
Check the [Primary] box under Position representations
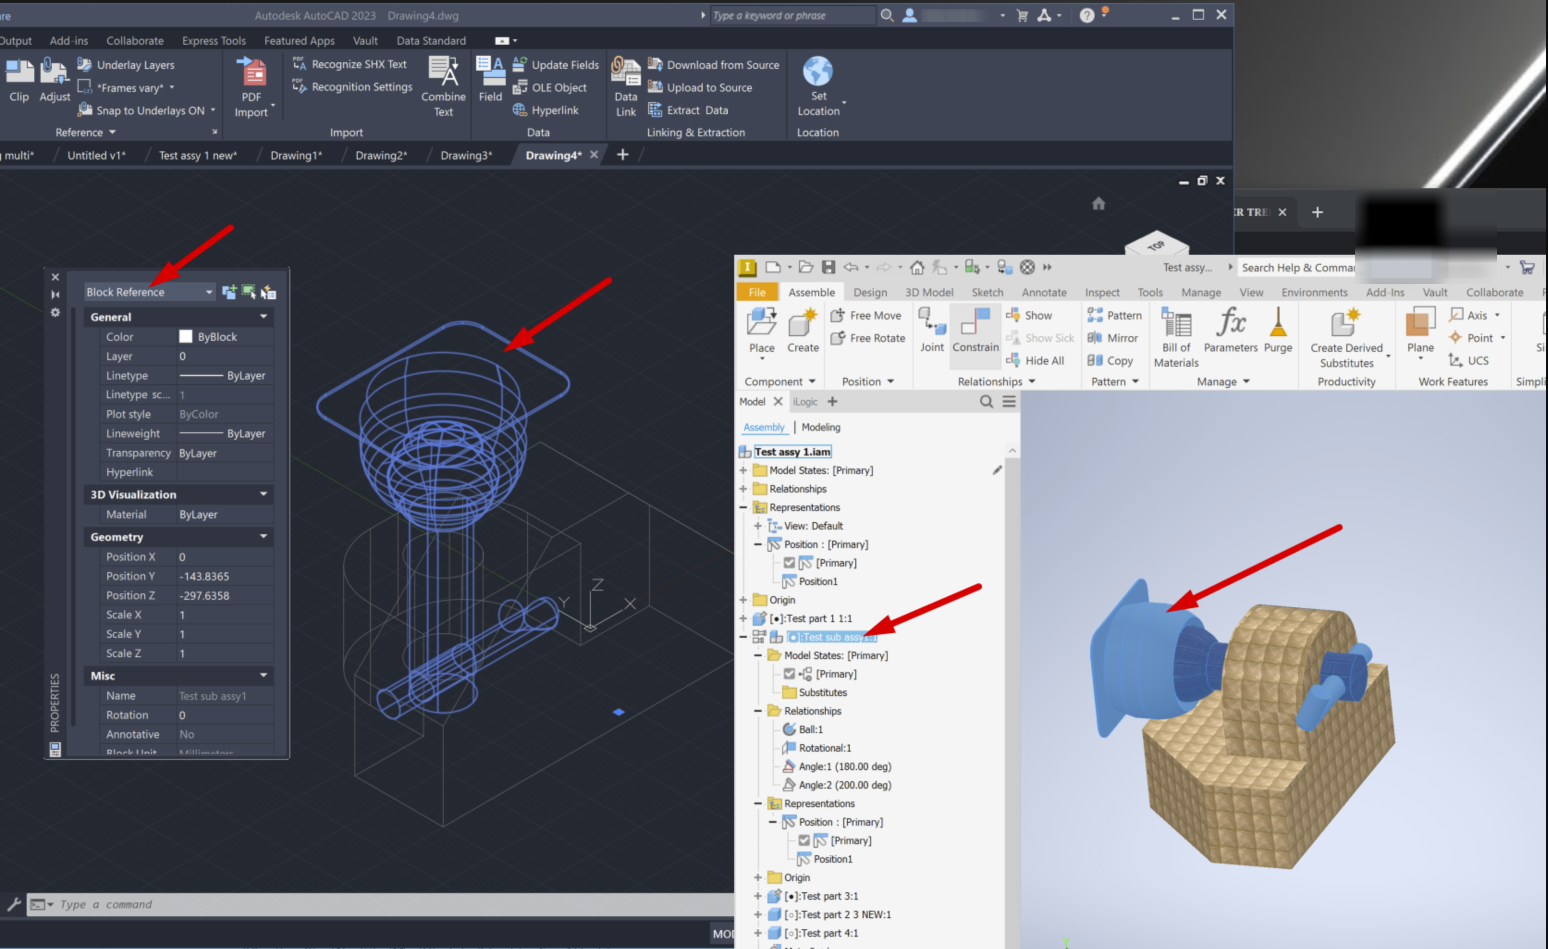coord(790,562)
